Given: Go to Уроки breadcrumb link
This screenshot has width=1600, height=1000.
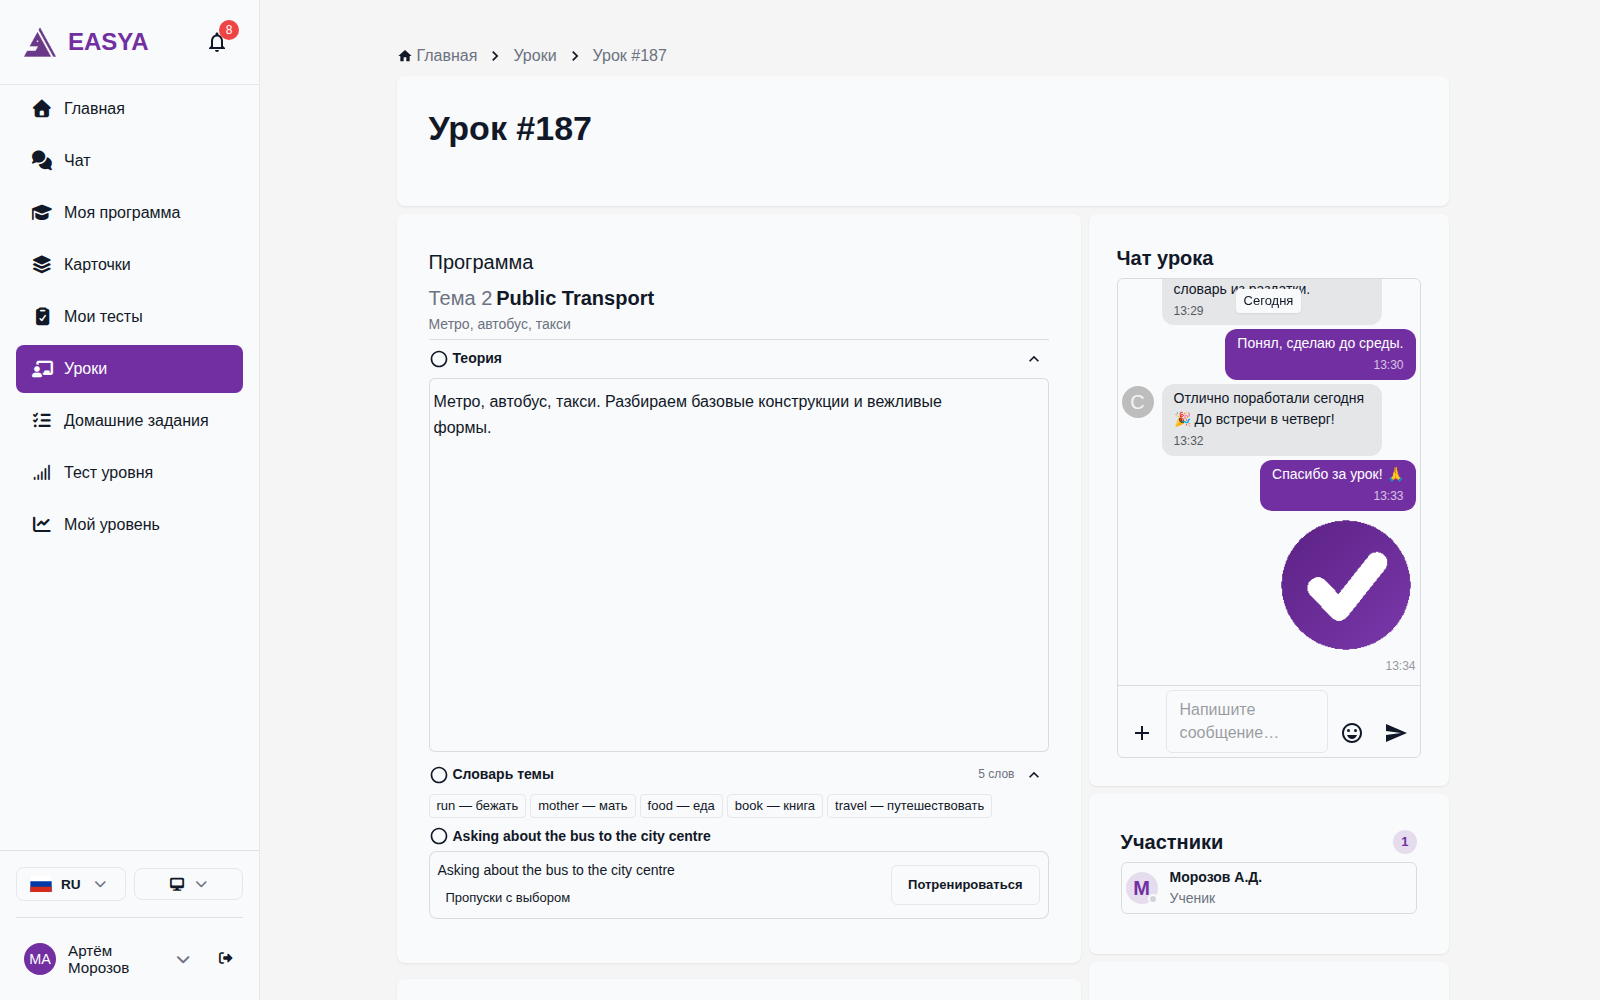Looking at the screenshot, I should [535, 56].
